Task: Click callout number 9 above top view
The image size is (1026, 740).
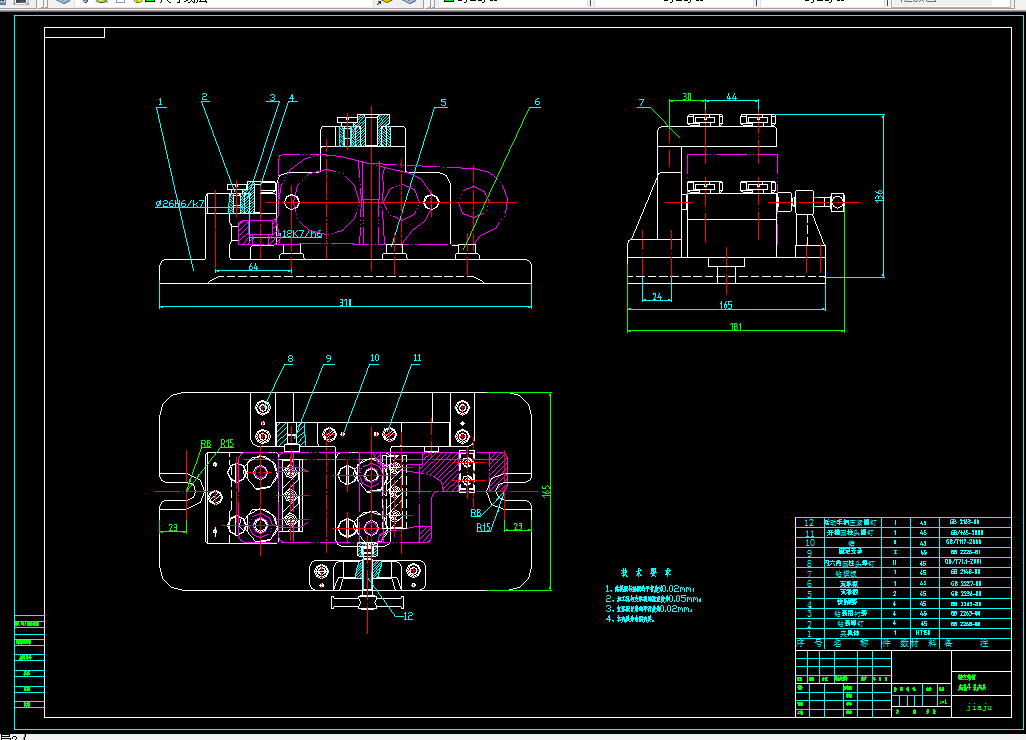Action: coord(328,359)
